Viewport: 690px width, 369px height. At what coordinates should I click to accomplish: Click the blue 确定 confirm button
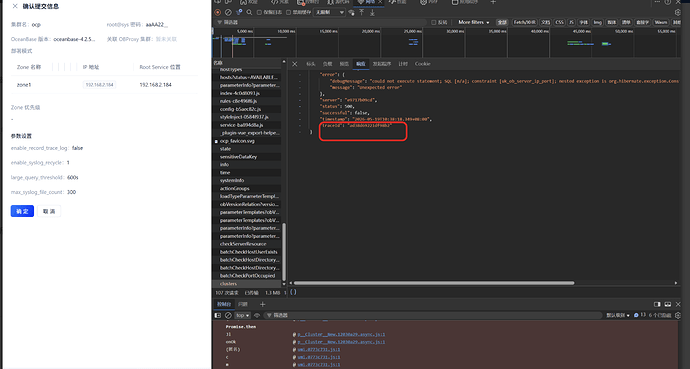click(x=22, y=211)
